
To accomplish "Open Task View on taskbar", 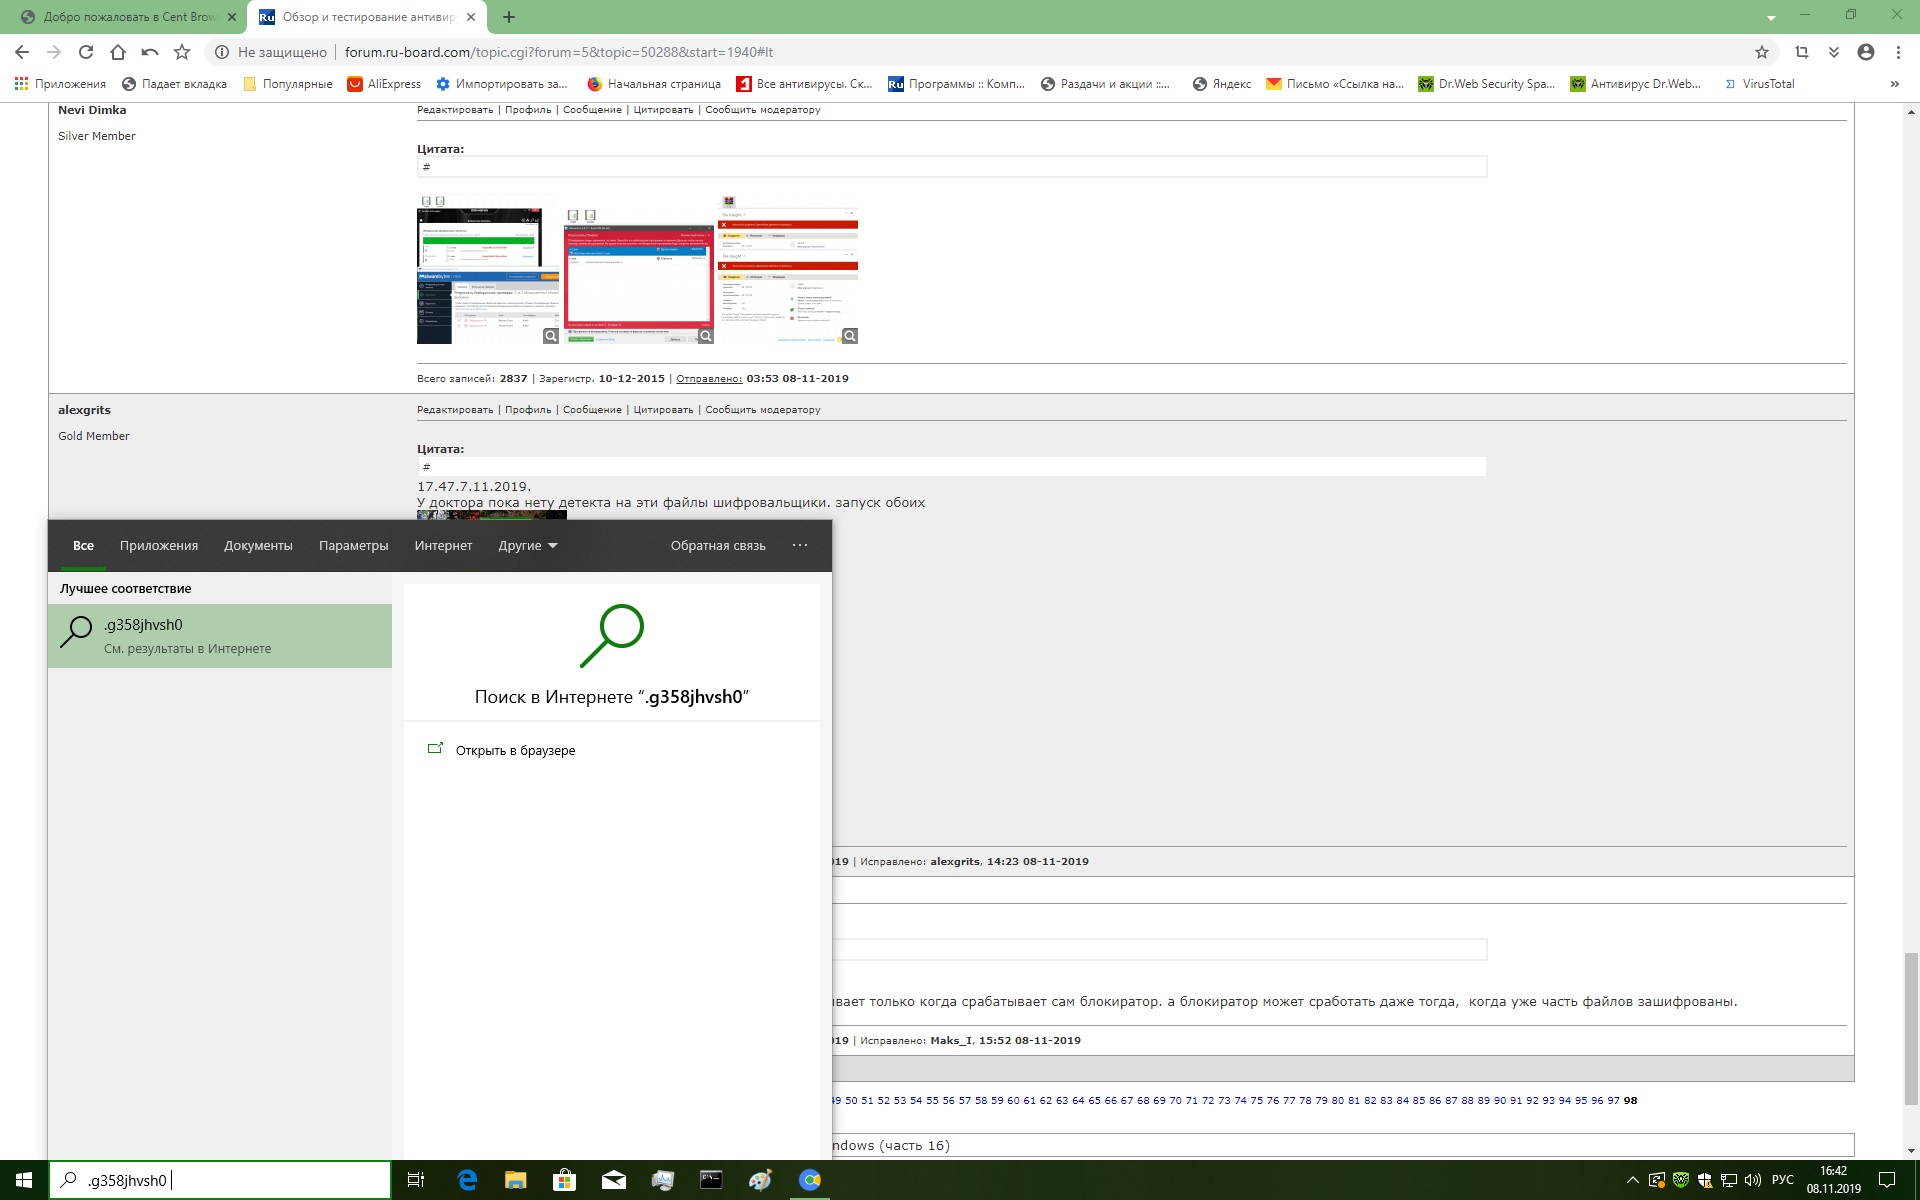I will click(x=416, y=1180).
